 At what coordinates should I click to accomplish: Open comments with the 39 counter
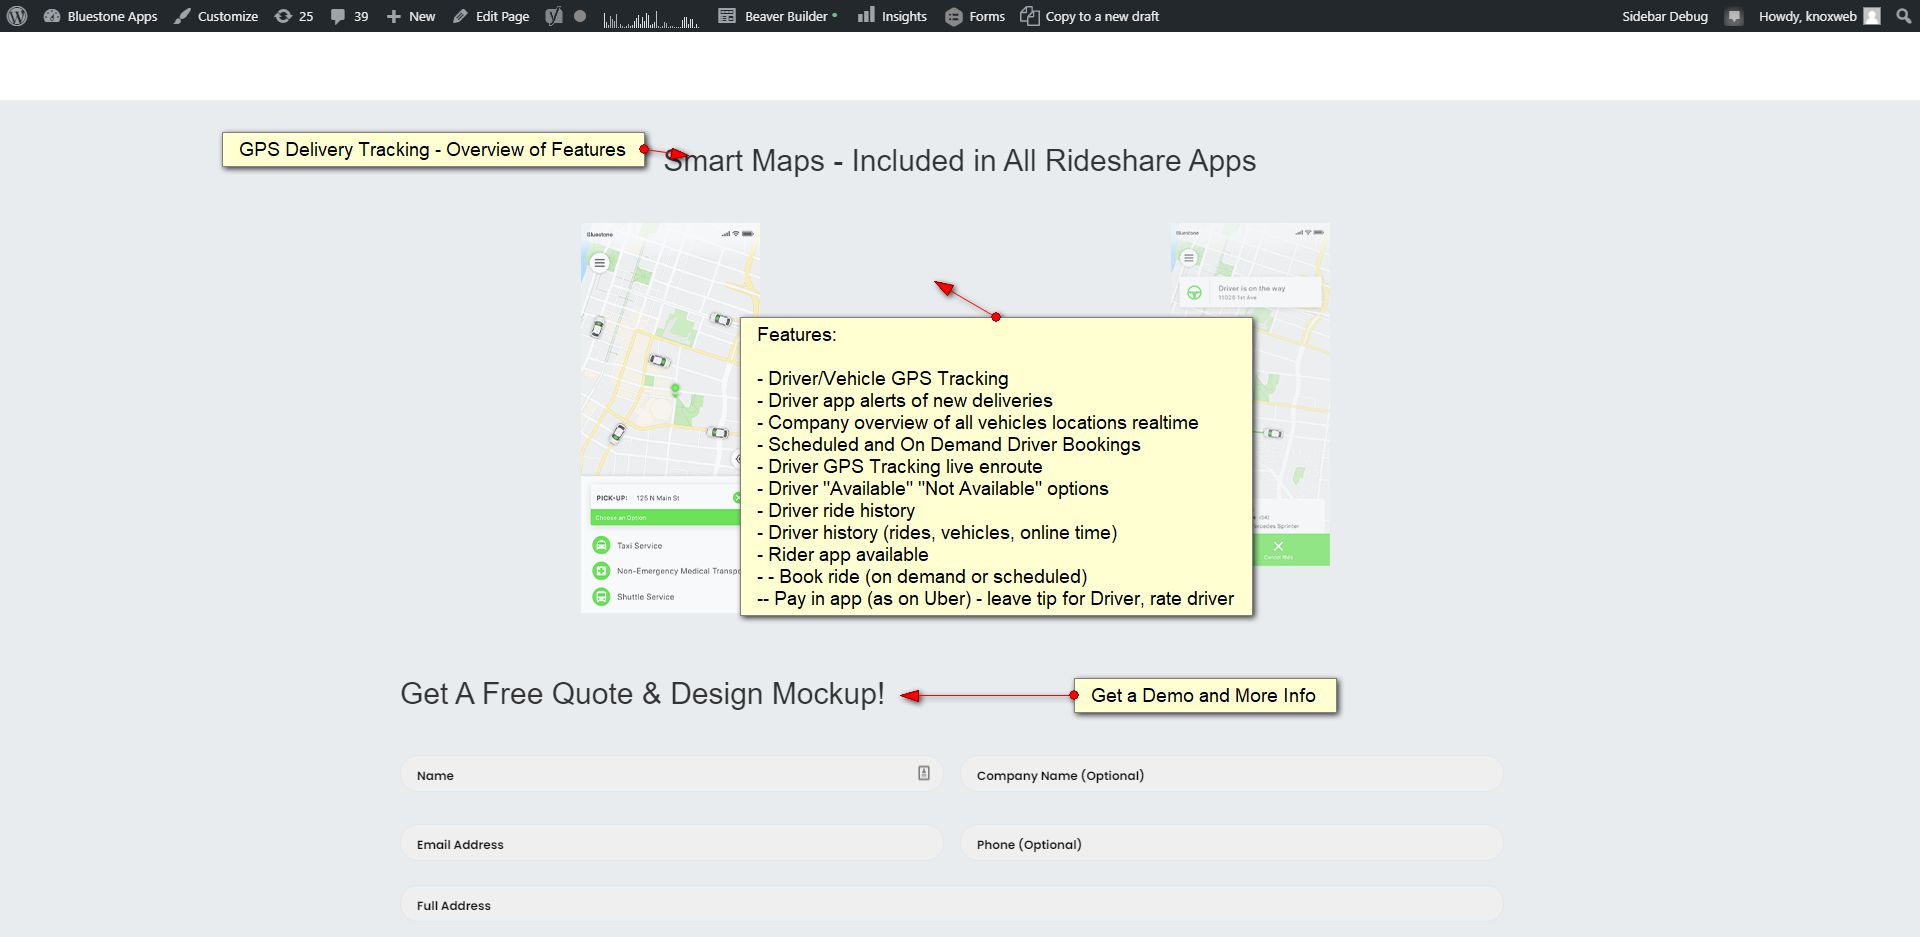349,16
